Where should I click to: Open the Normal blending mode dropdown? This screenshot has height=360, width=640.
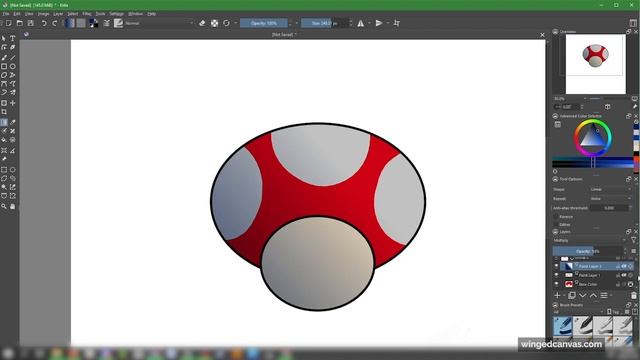pos(159,23)
